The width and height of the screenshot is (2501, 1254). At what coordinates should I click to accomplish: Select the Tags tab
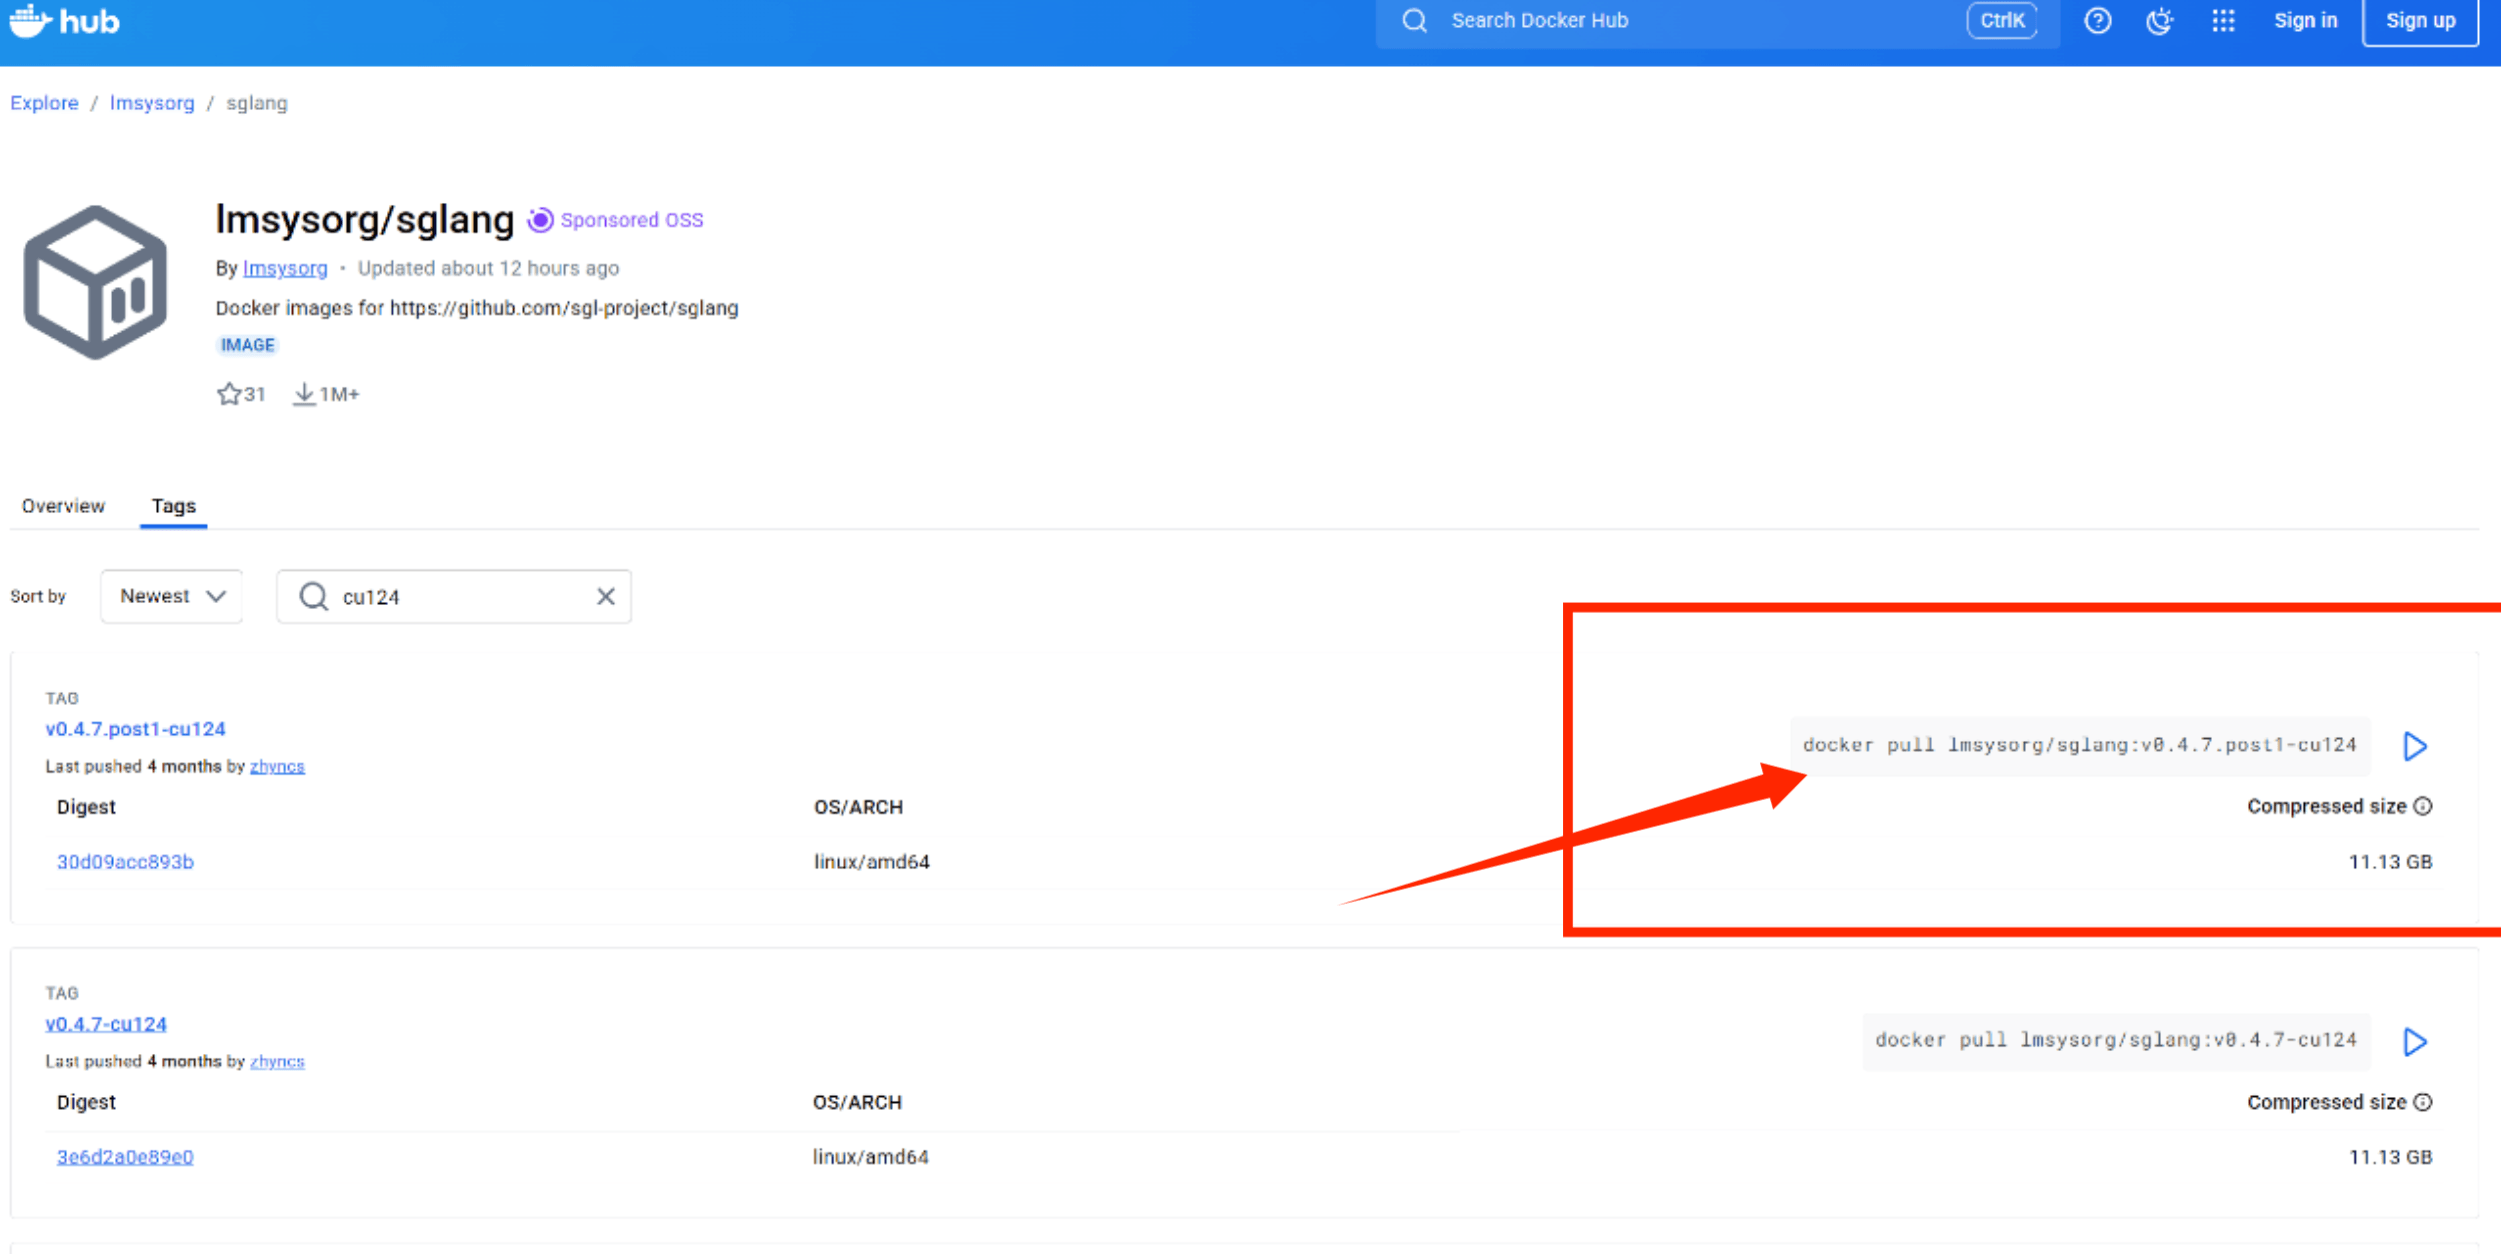pyautogui.click(x=173, y=506)
